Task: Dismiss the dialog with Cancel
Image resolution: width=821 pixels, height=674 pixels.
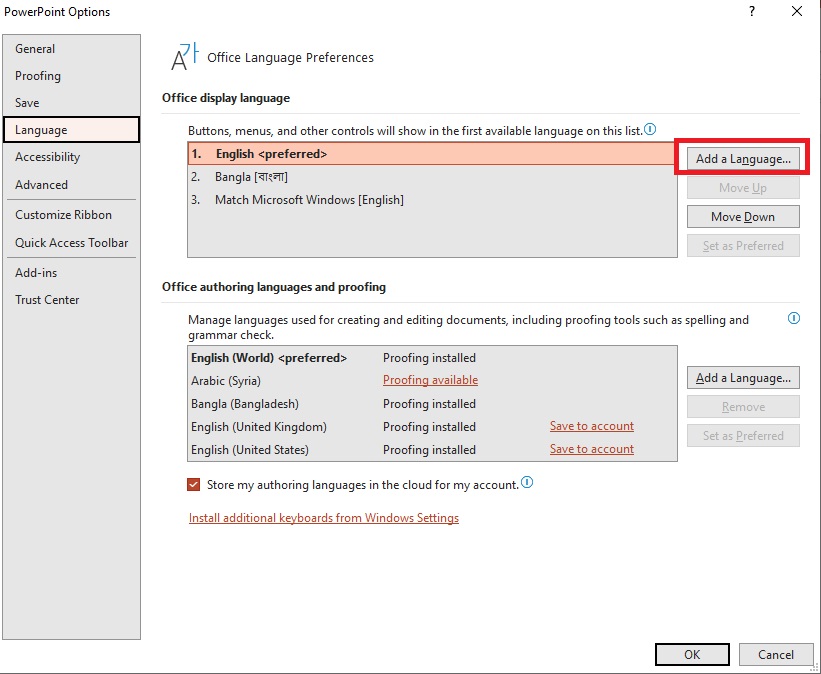Action: tap(776, 654)
